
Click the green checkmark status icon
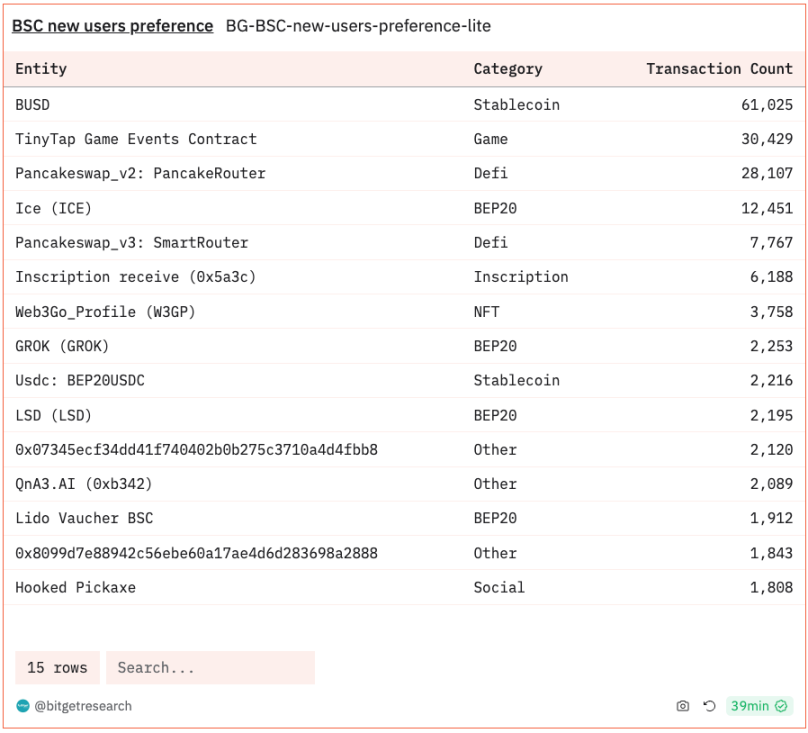(781, 706)
